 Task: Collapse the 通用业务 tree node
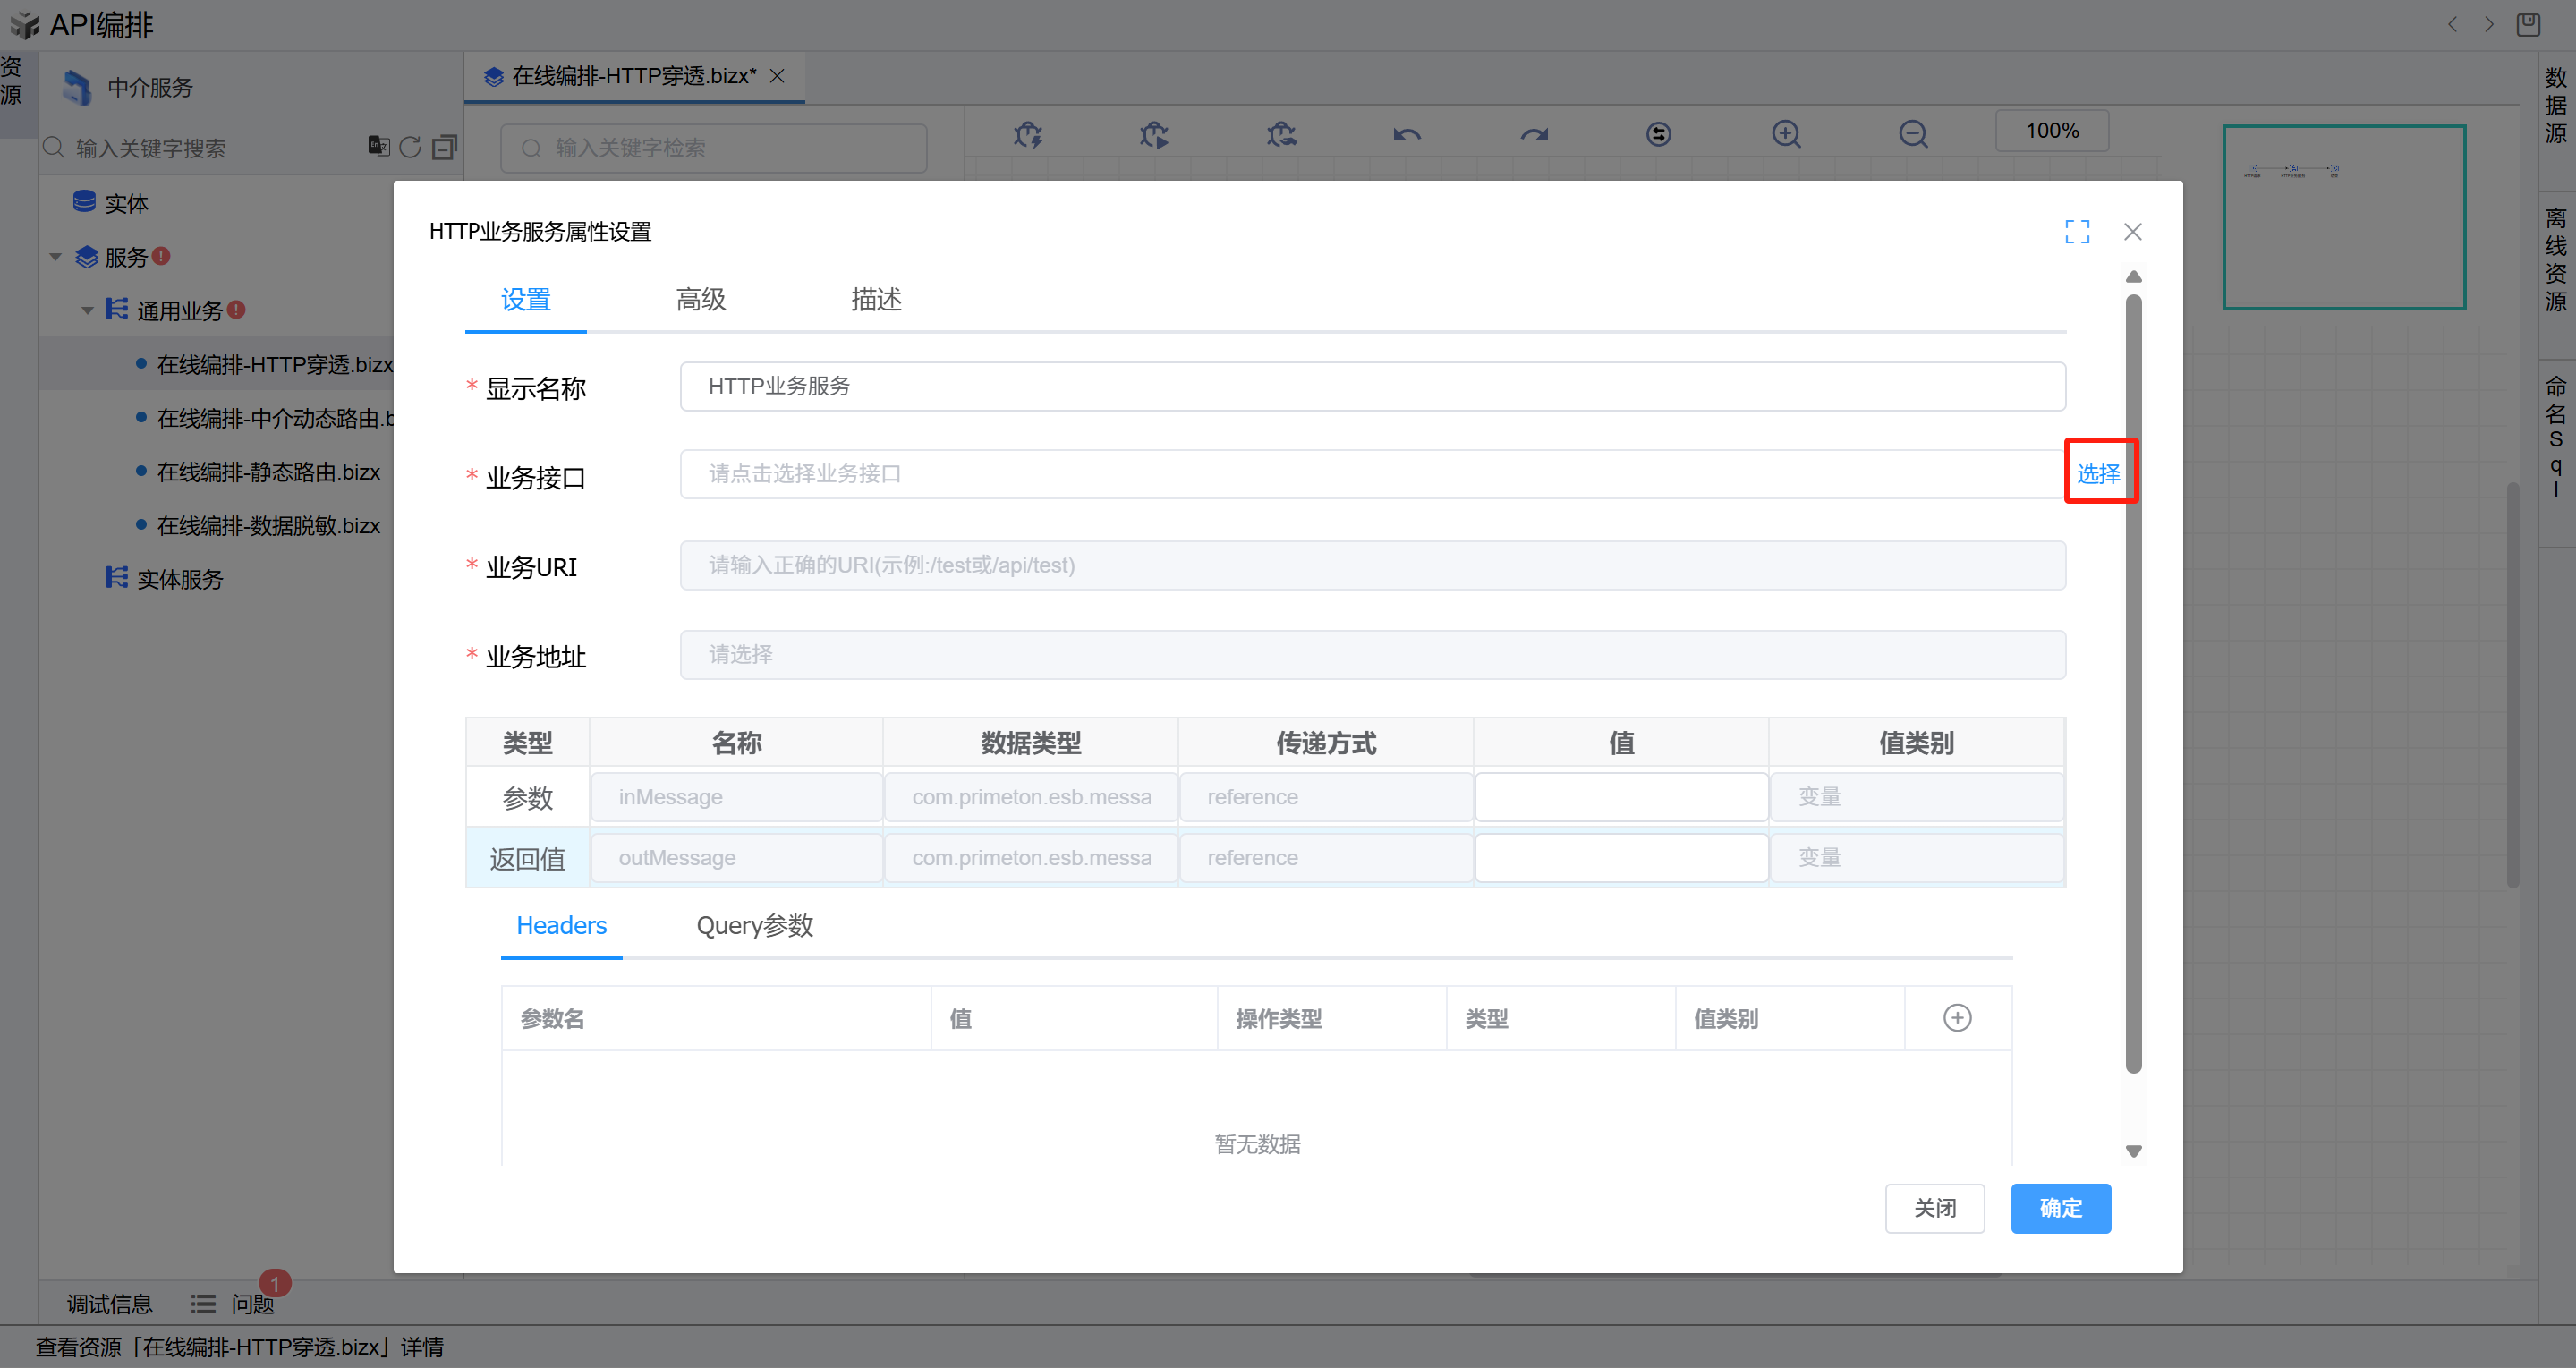point(88,311)
